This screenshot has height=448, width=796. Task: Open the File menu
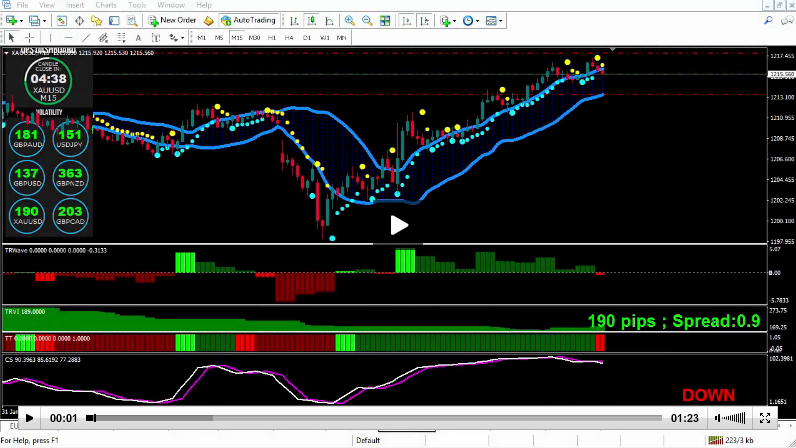(22, 5)
